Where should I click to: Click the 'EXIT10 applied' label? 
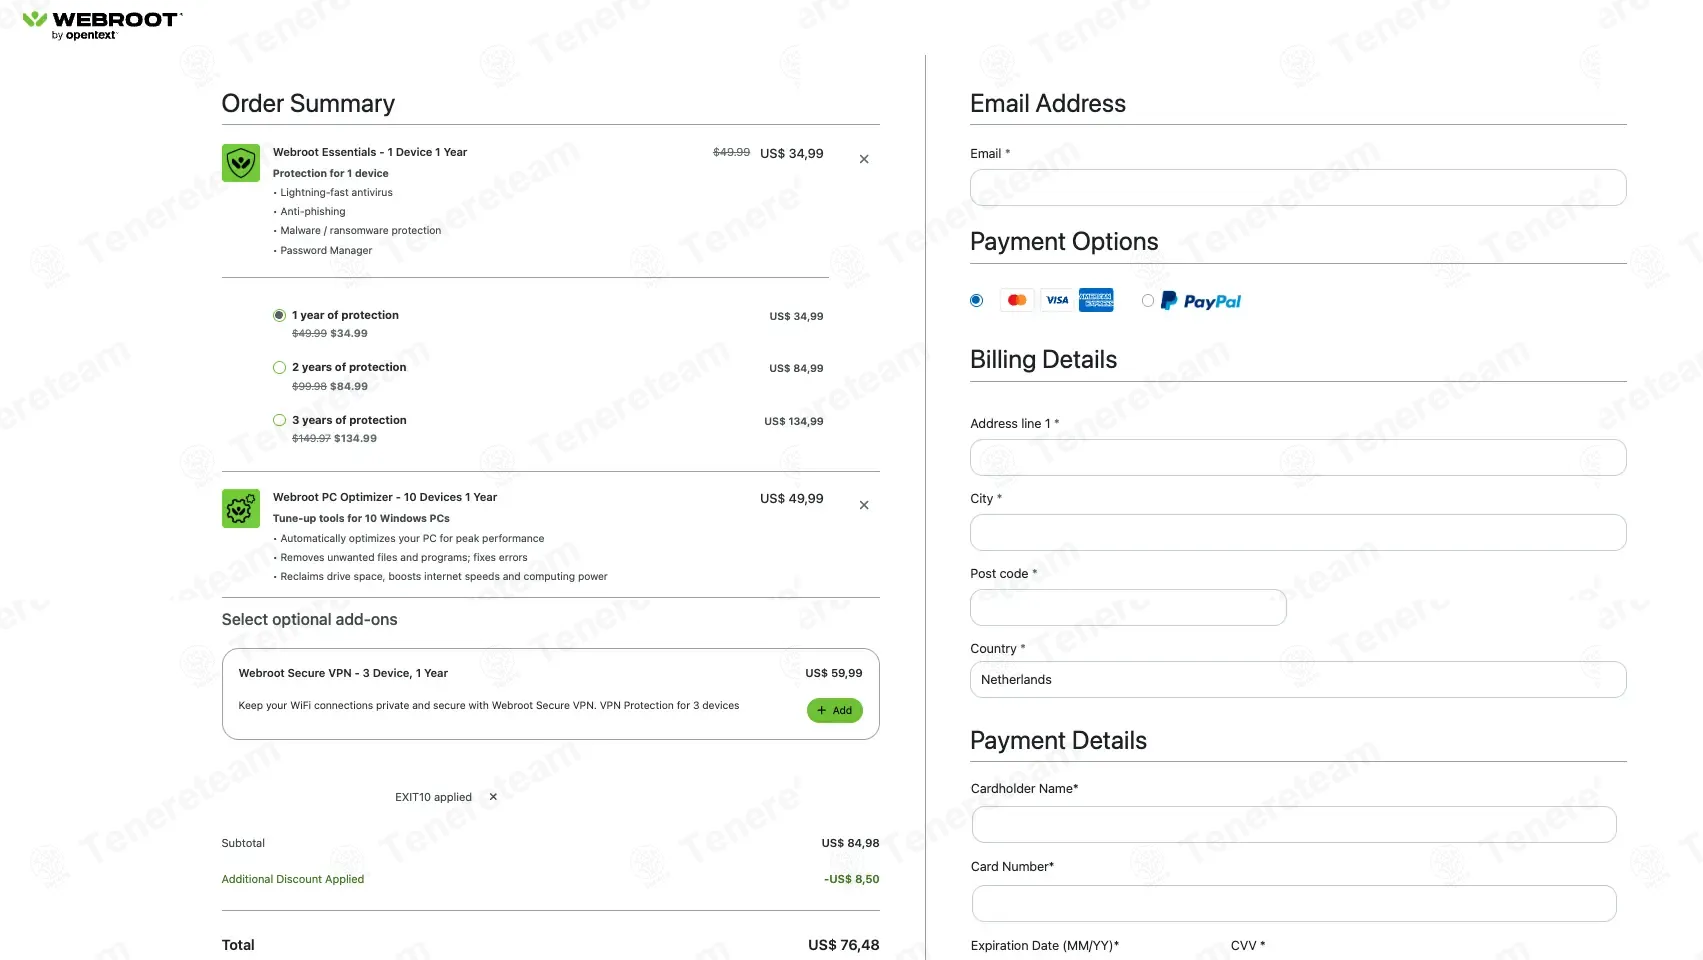[433, 797]
